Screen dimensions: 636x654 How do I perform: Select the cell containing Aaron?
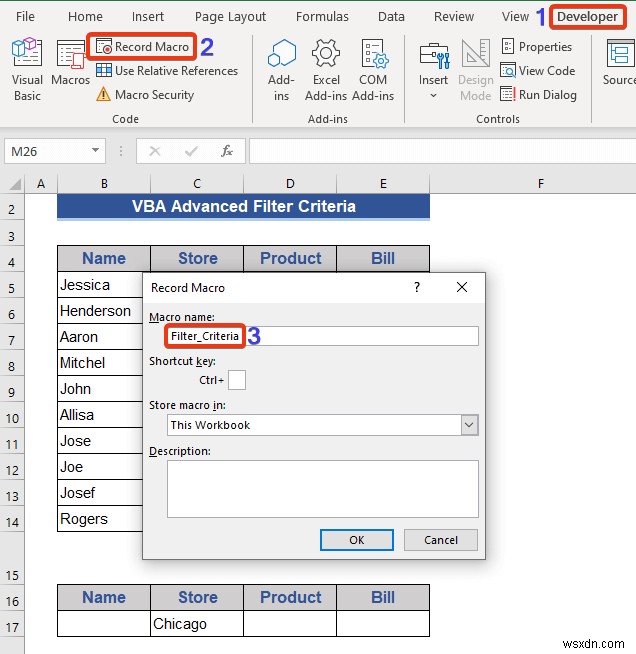(100, 337)
